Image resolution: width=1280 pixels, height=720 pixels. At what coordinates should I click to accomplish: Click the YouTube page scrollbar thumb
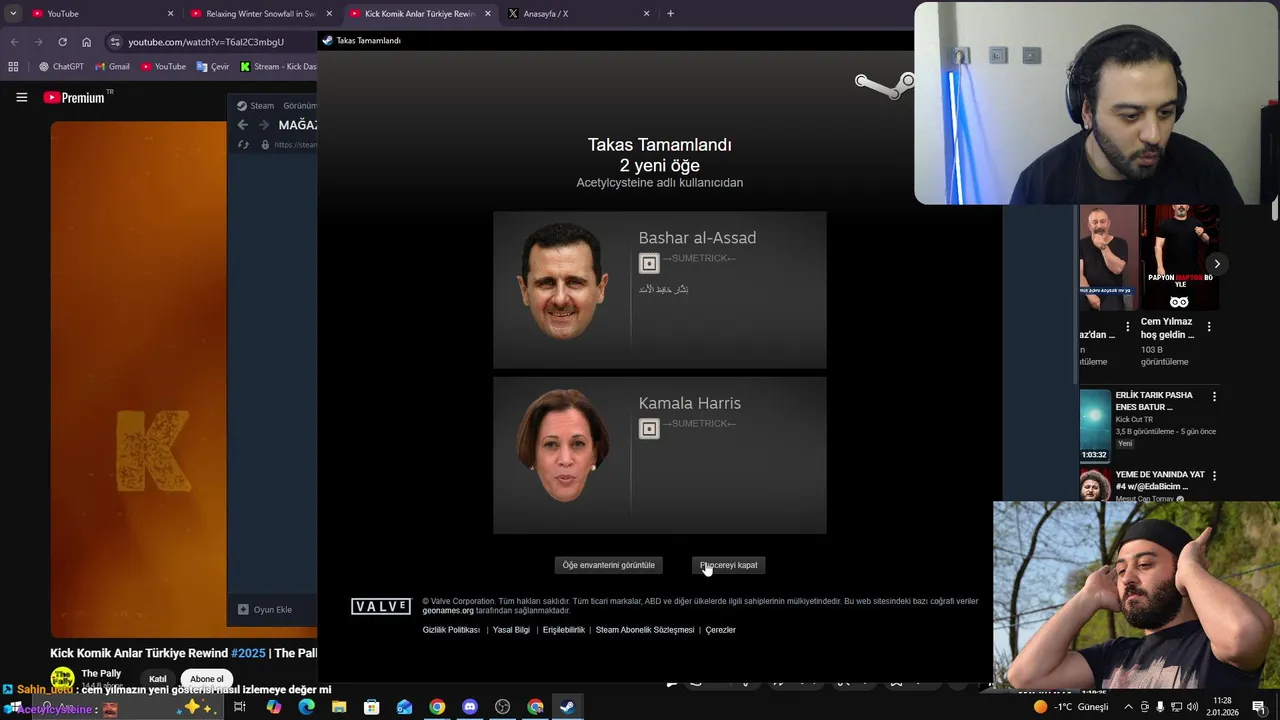tap(1275, 208)
